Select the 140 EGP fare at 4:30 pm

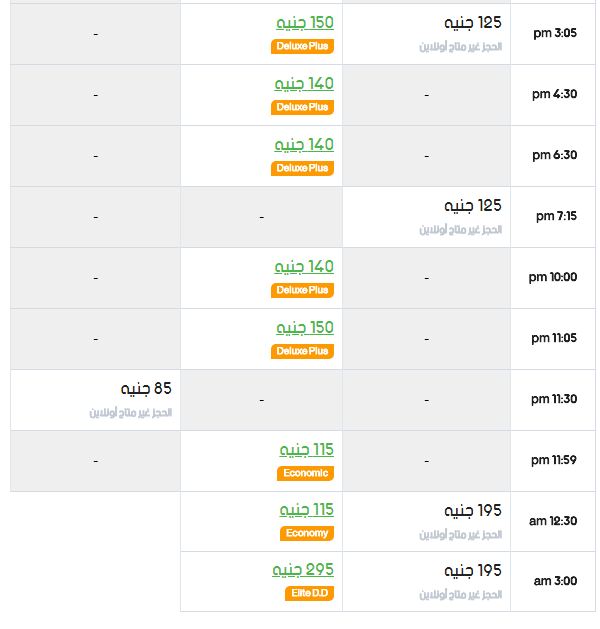point(304,84)
